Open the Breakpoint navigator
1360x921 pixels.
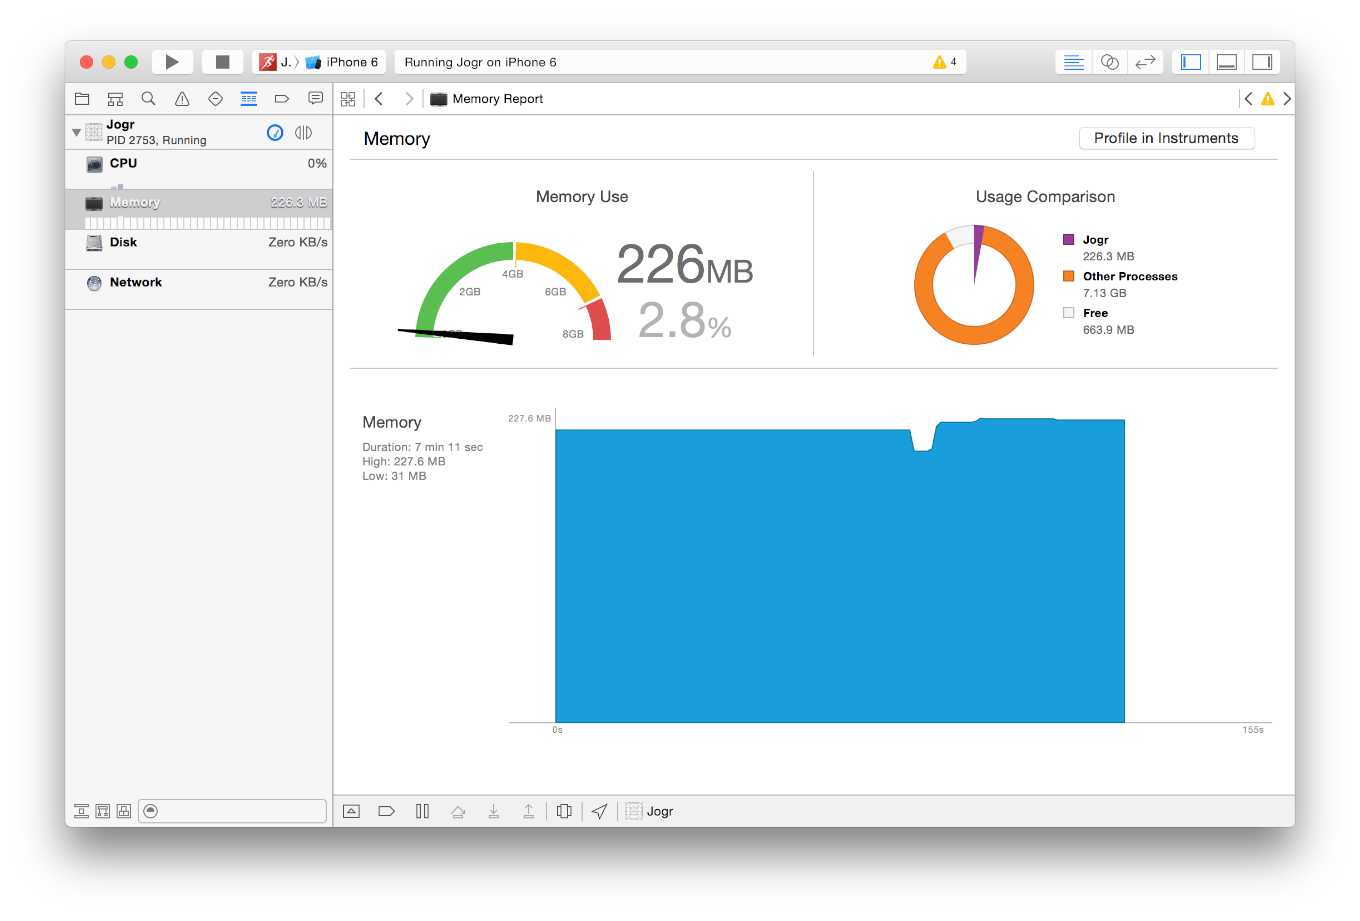click(x=282, y=98)
